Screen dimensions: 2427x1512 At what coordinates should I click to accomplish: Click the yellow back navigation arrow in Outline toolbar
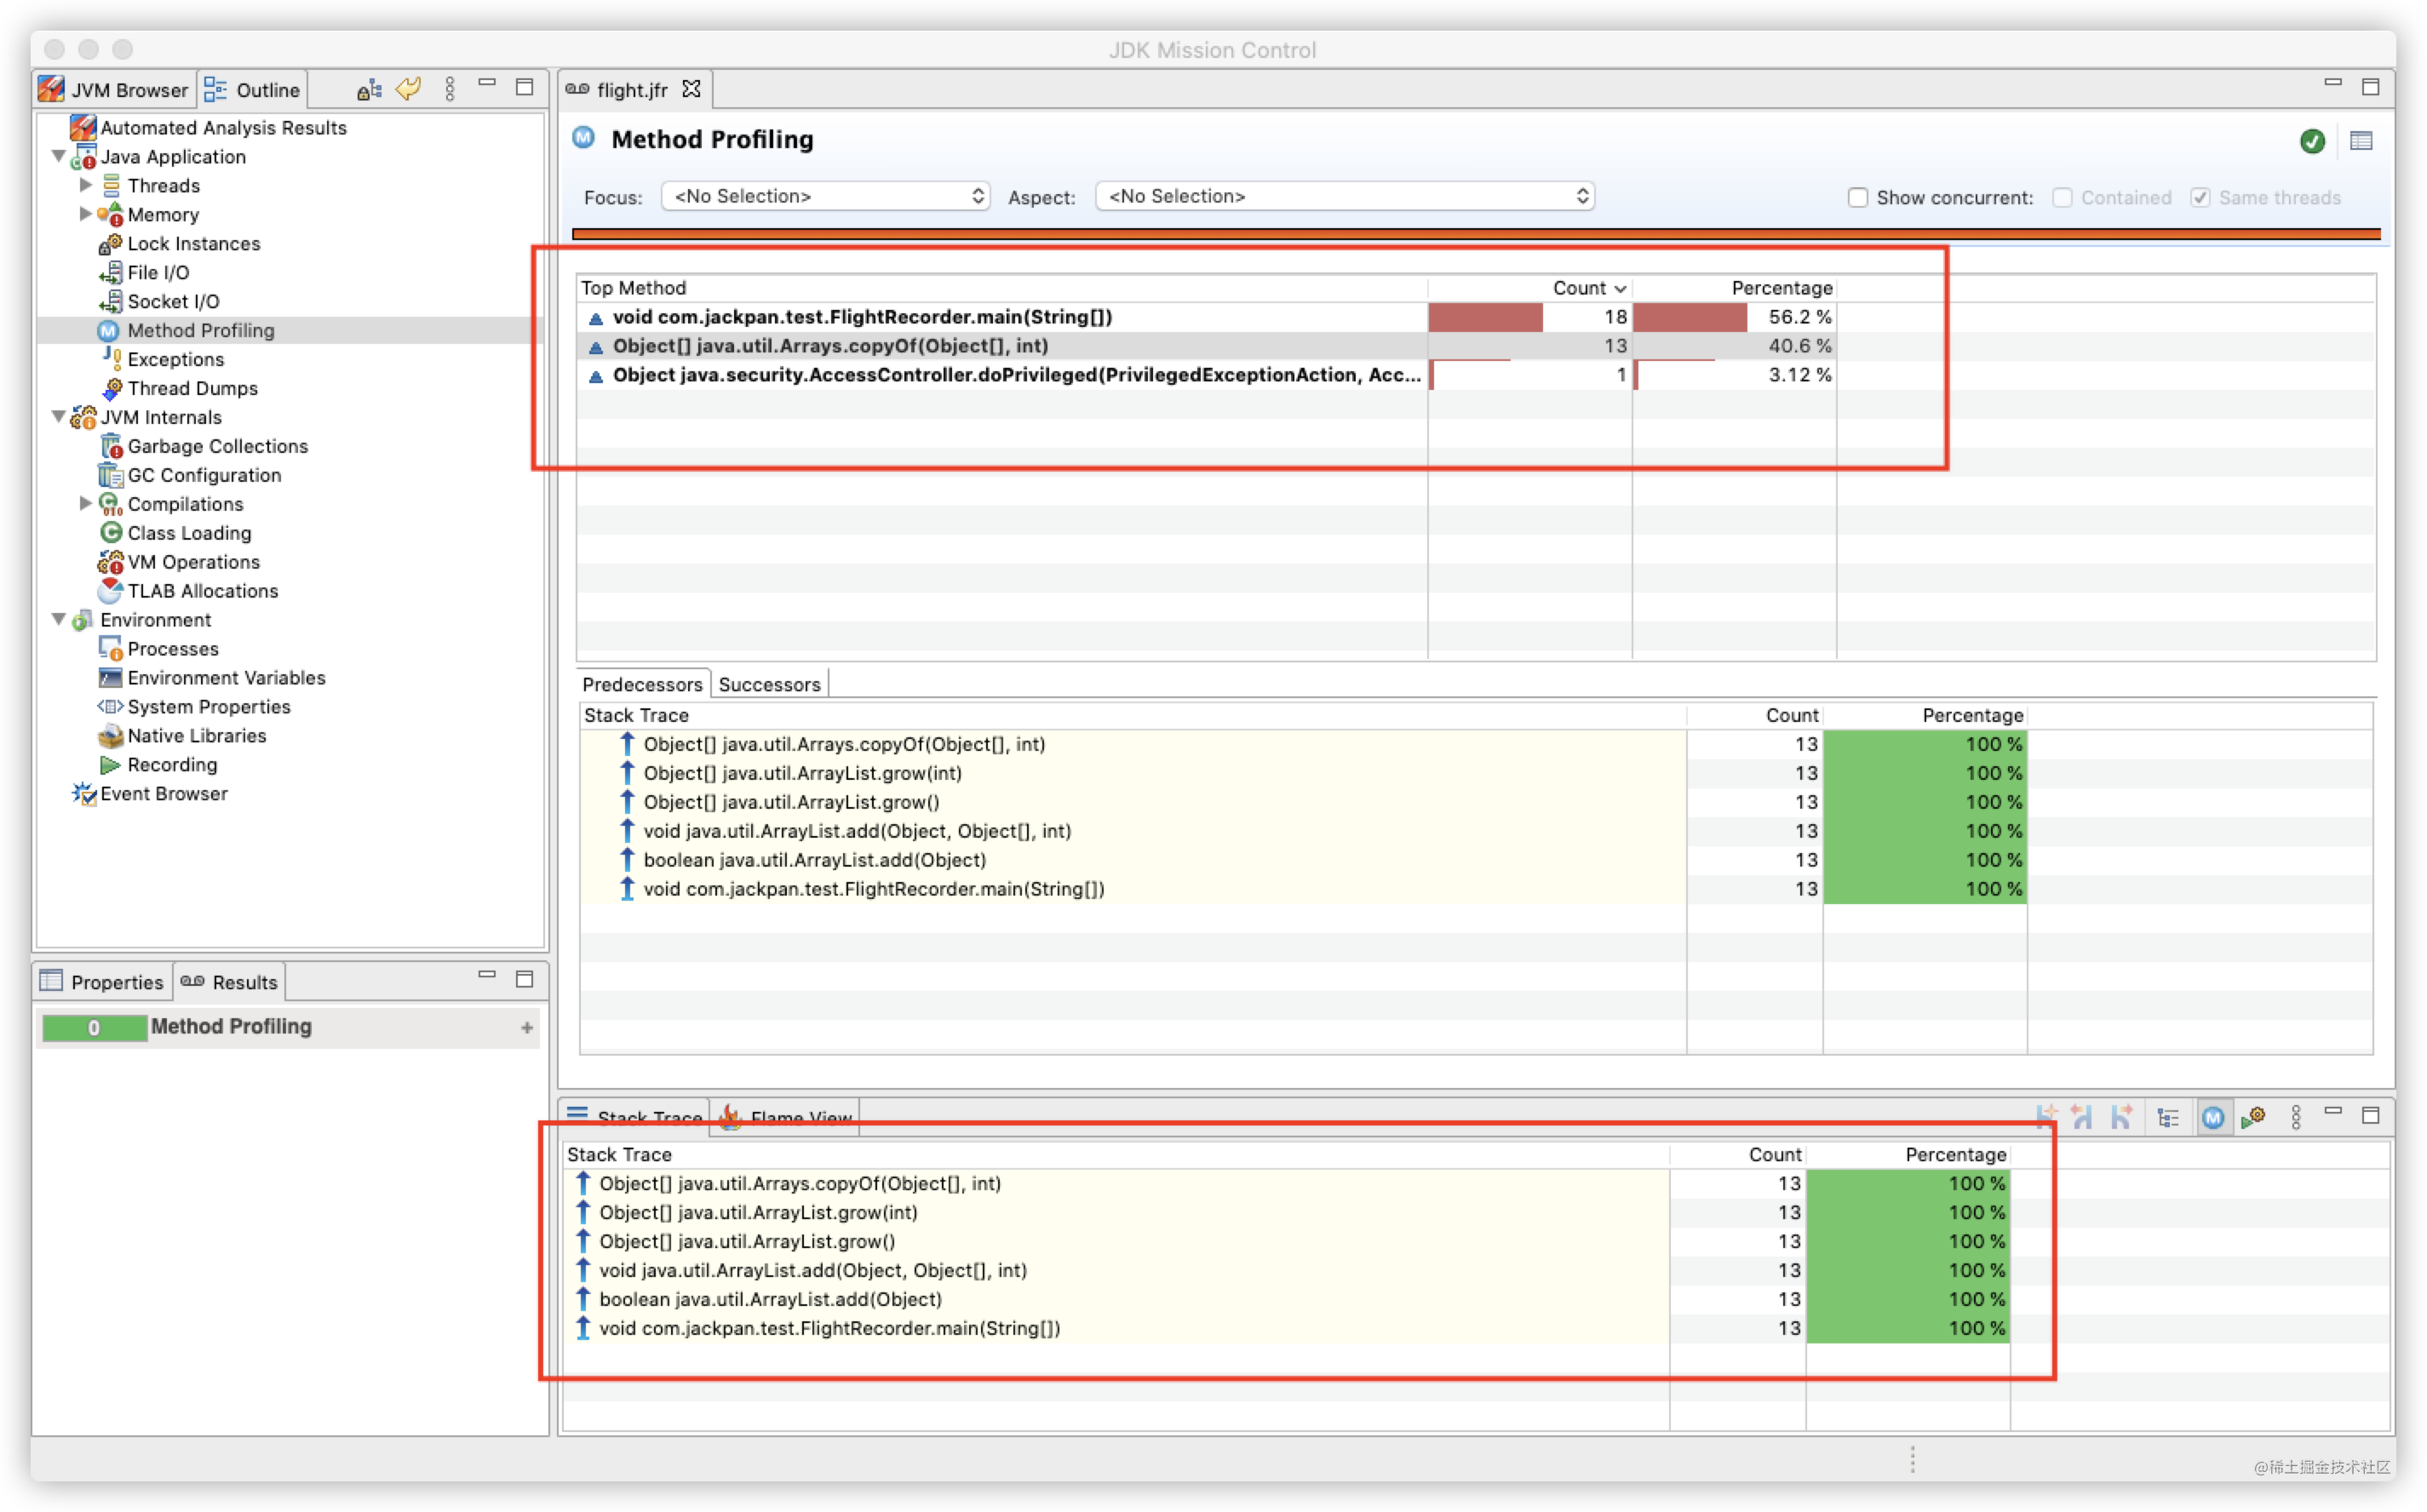pos(408,88)
